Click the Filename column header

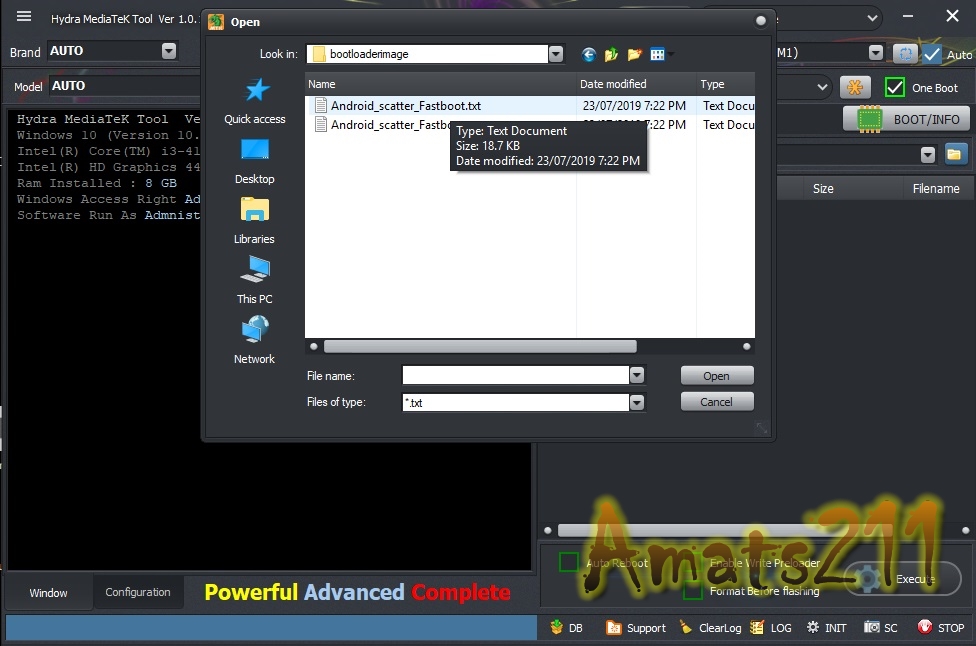pyautogui.click(x=936, y=189)
